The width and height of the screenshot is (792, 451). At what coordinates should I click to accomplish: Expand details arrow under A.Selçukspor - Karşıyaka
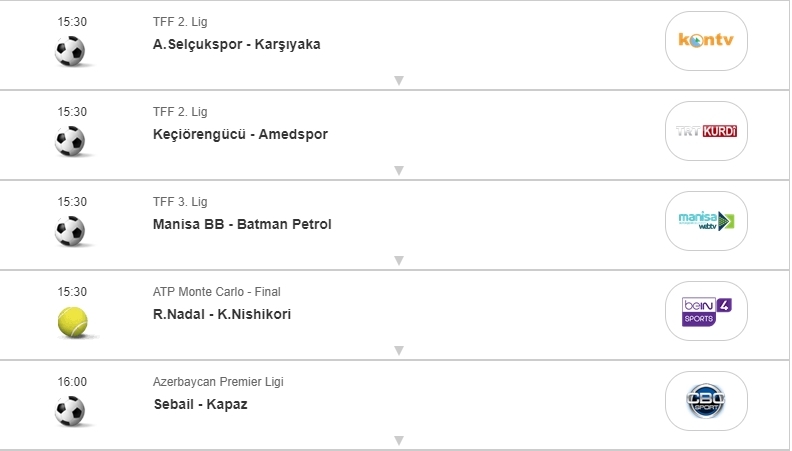click(x=398, y=81)
